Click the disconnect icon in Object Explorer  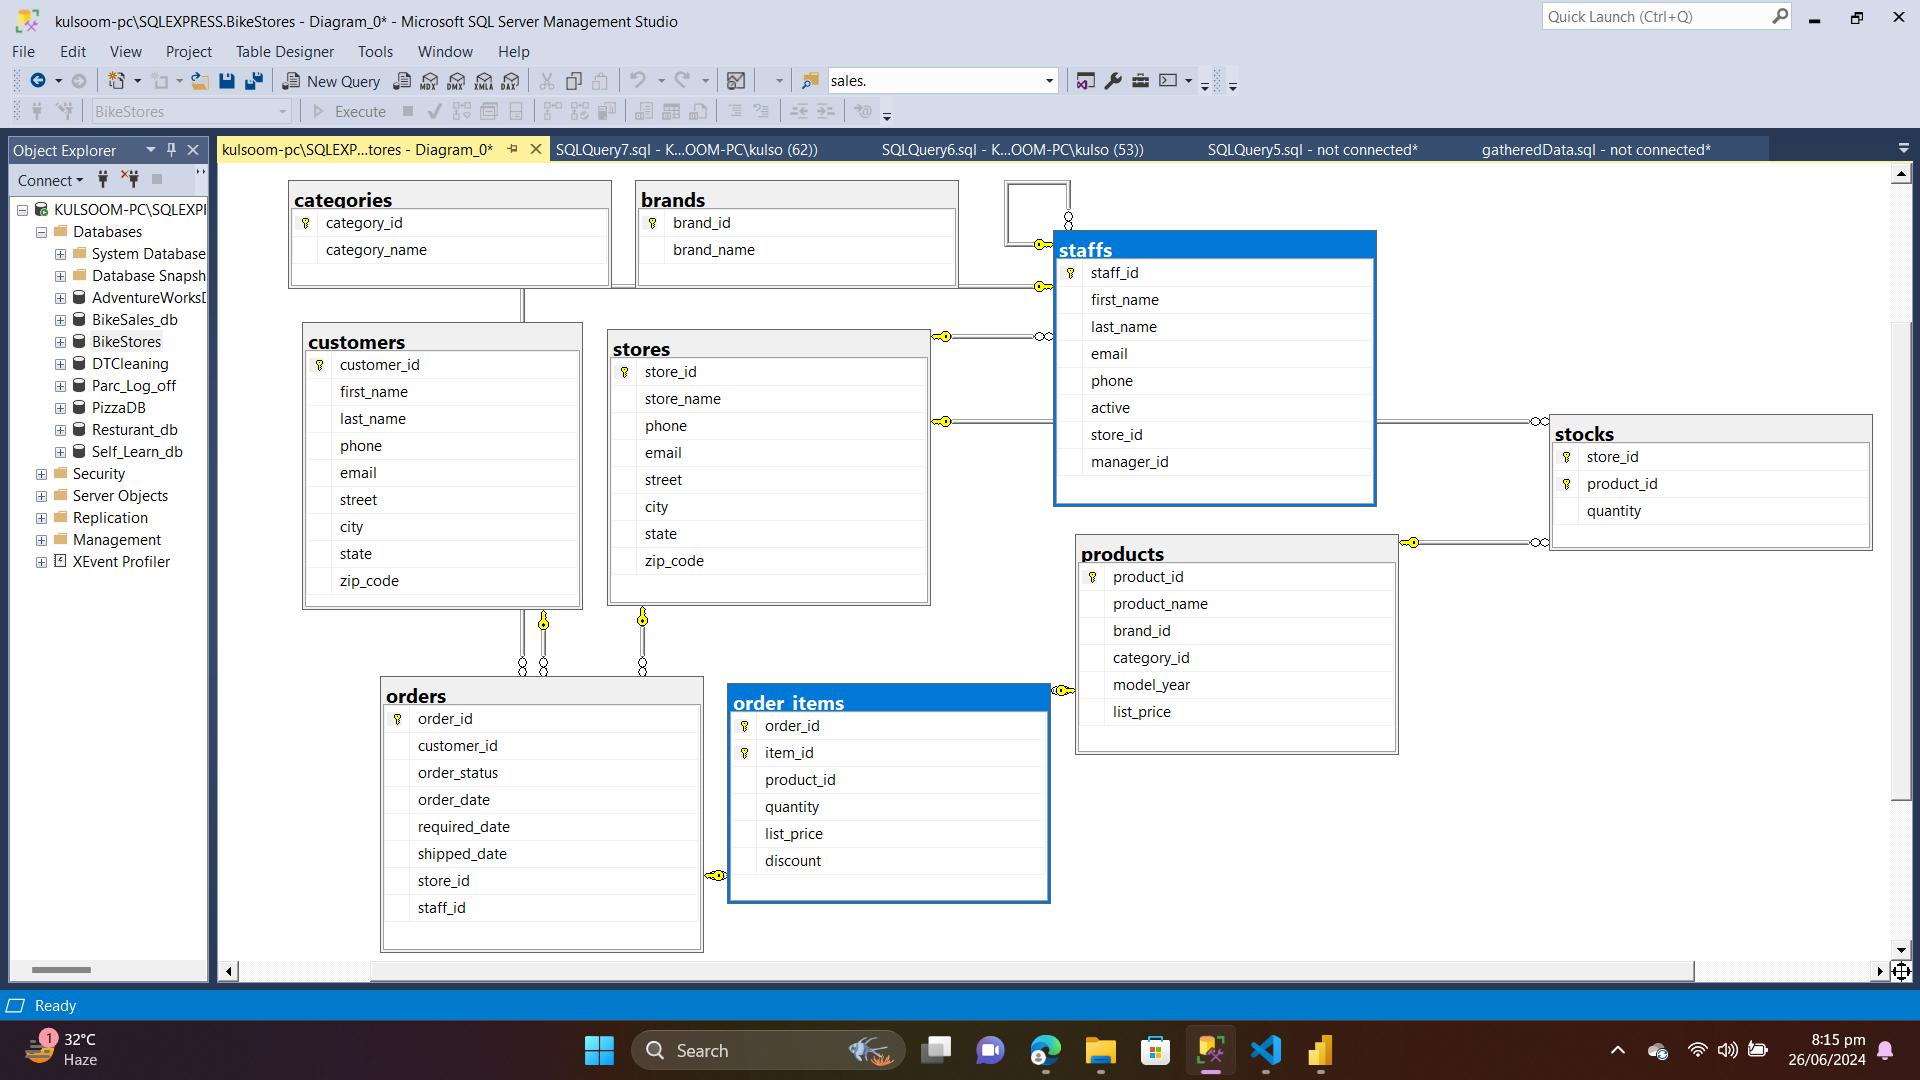pyautogui.click(x=130, y=179)
